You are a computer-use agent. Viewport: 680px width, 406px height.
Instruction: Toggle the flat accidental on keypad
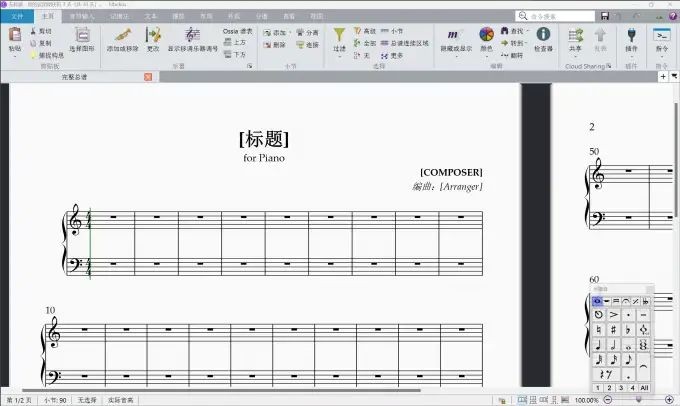628,329
